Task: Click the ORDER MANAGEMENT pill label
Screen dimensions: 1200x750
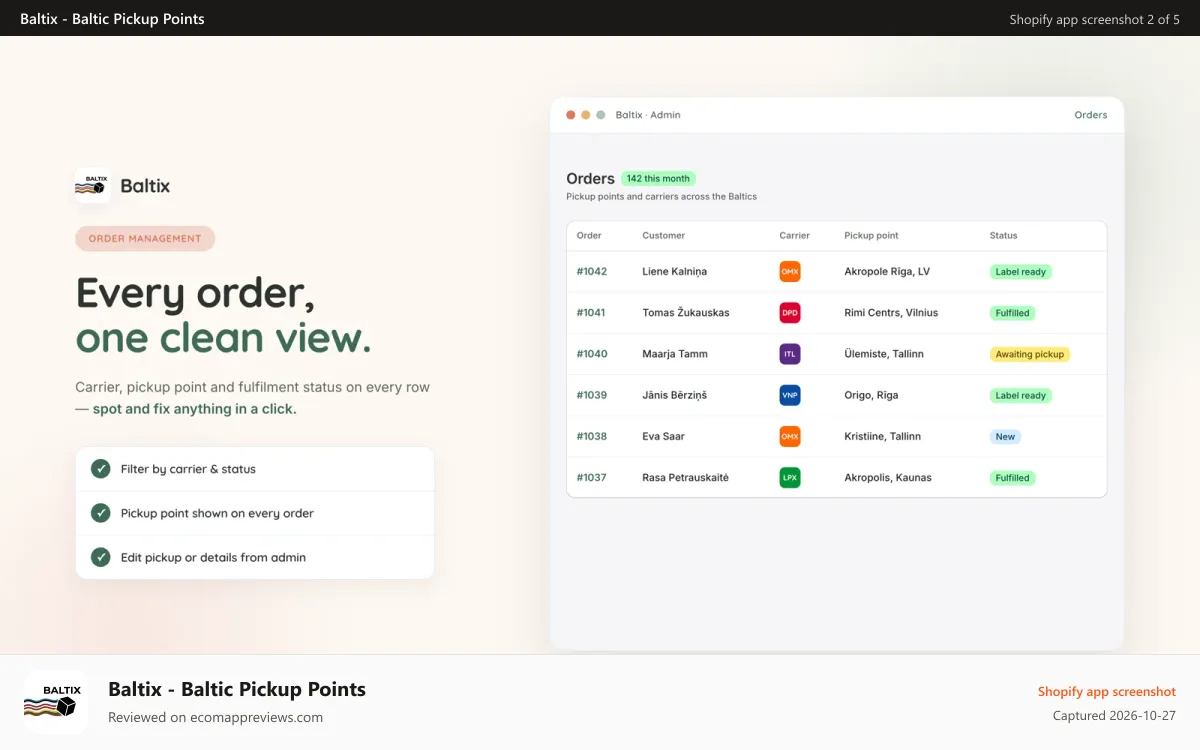Action: click(x=145, y=239)
